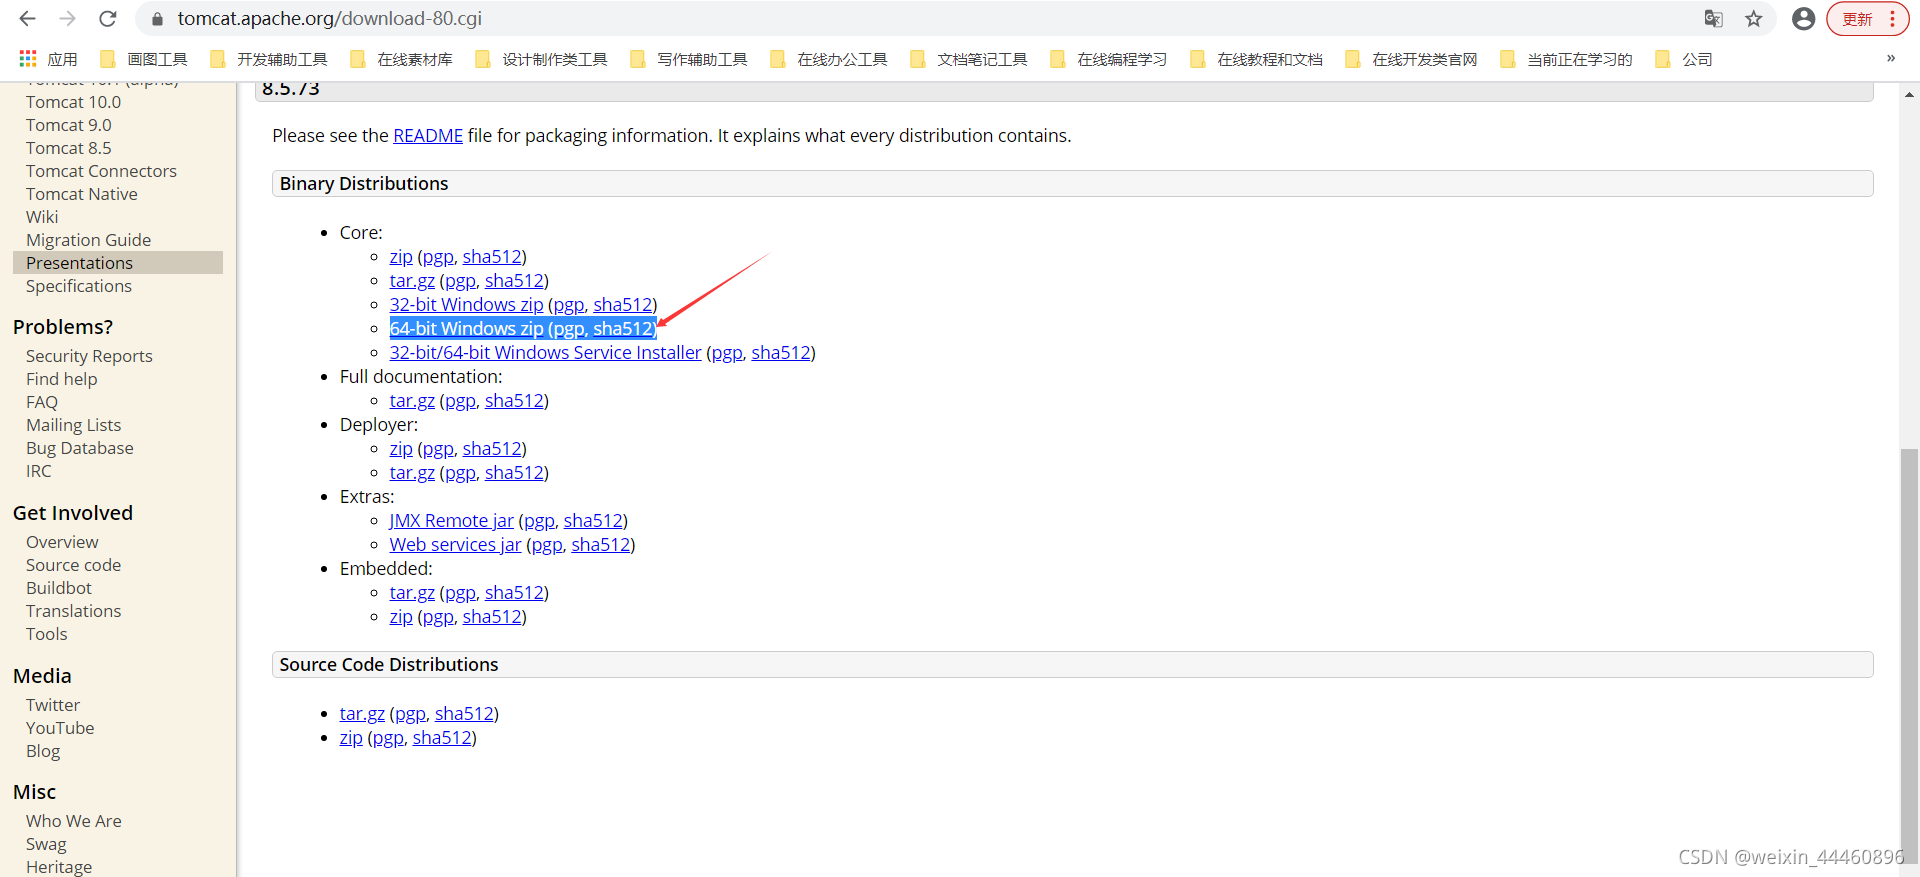Download the Embedded tar.gz
Image resolution: width=1920 pixels, height=877 pixels.
click(412, 593)
